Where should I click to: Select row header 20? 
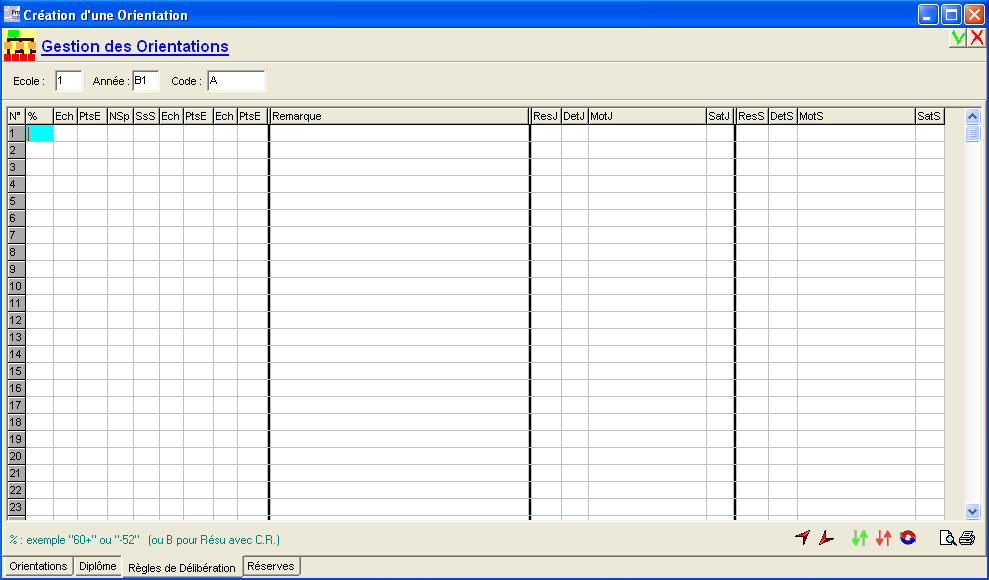coord(16,456)
